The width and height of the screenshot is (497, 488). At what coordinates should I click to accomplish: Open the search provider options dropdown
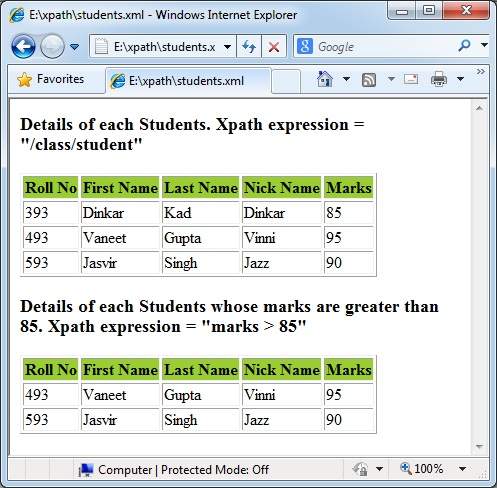[x=484, y=45]
